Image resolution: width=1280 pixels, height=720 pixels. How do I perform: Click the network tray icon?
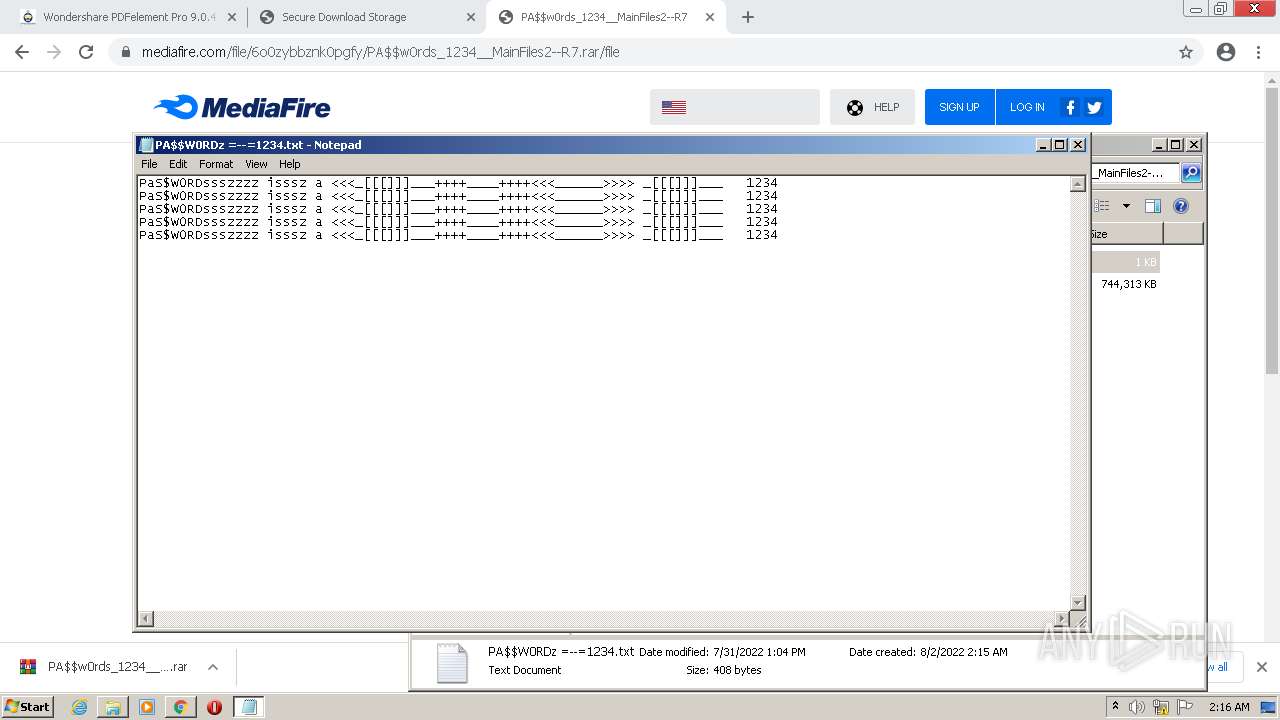click(x=1161, y=707)
